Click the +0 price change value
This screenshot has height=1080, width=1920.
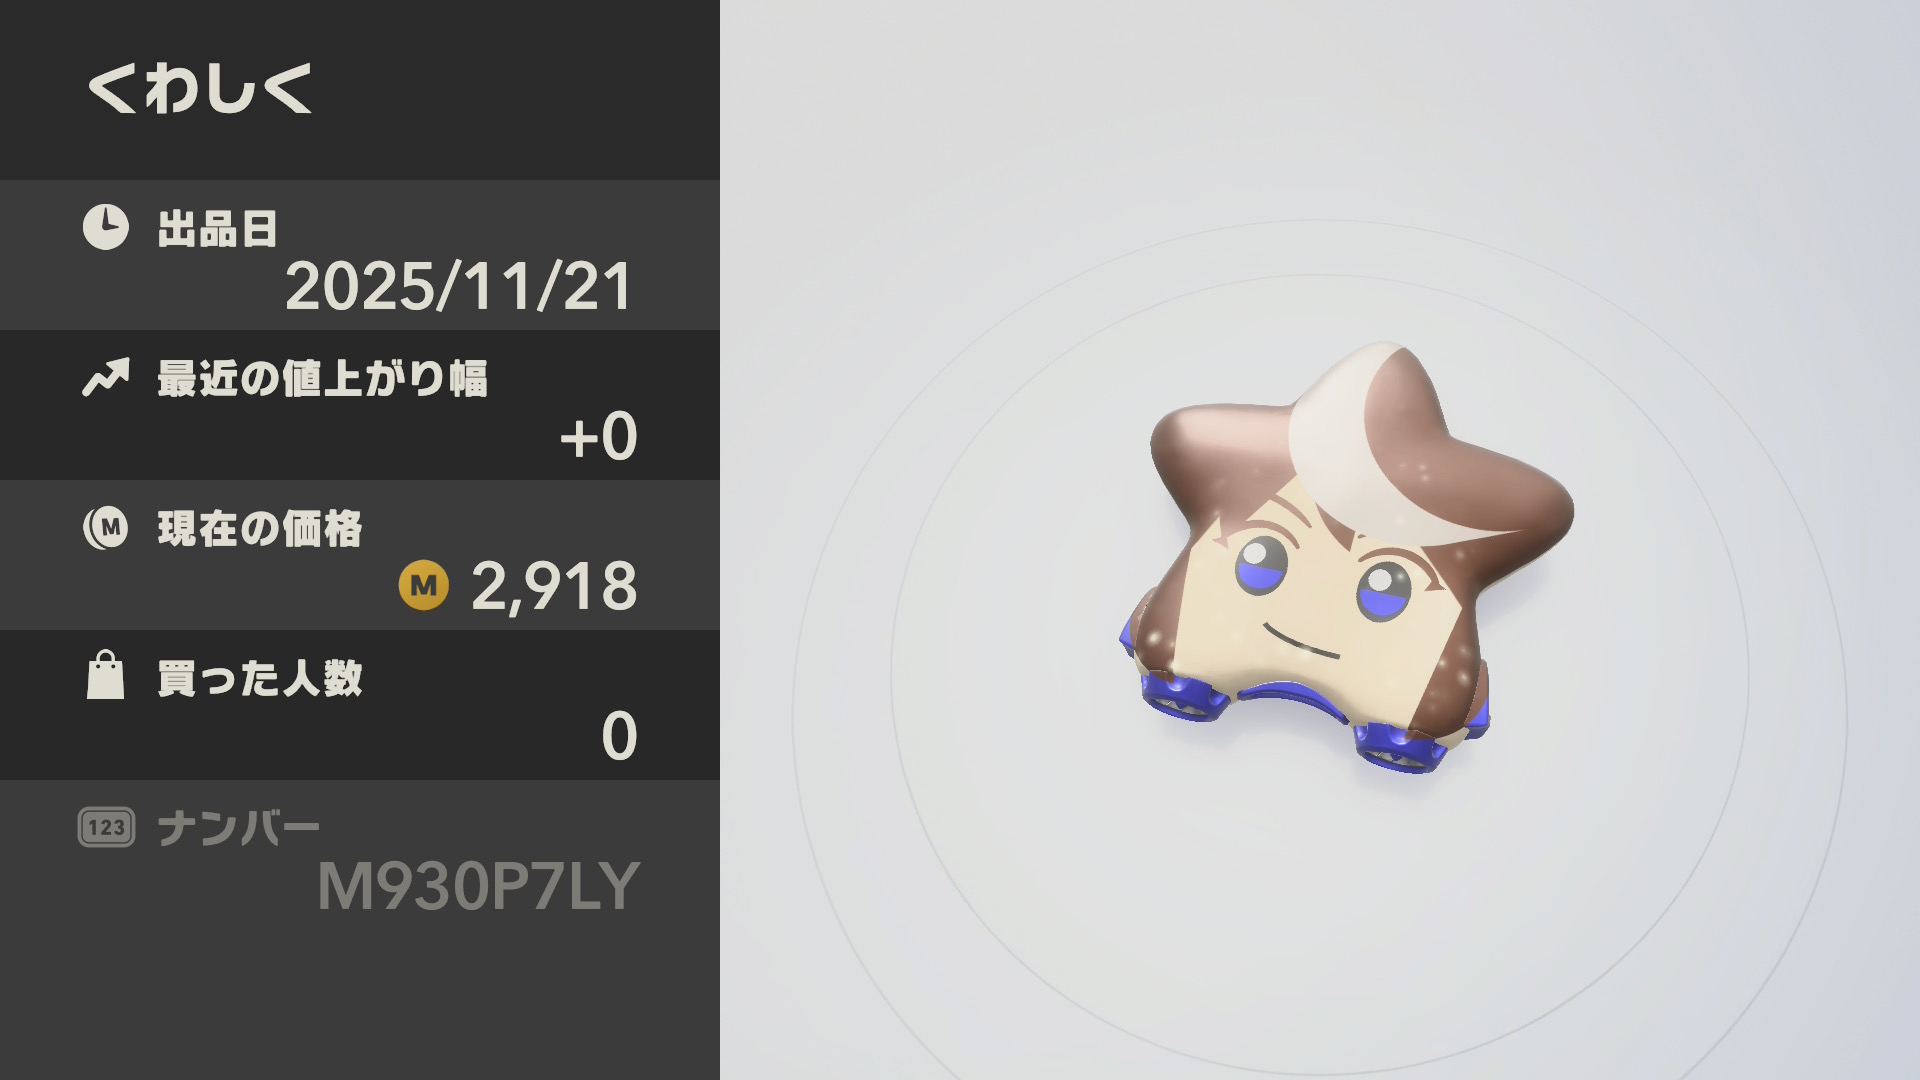[x=598, y=437]
